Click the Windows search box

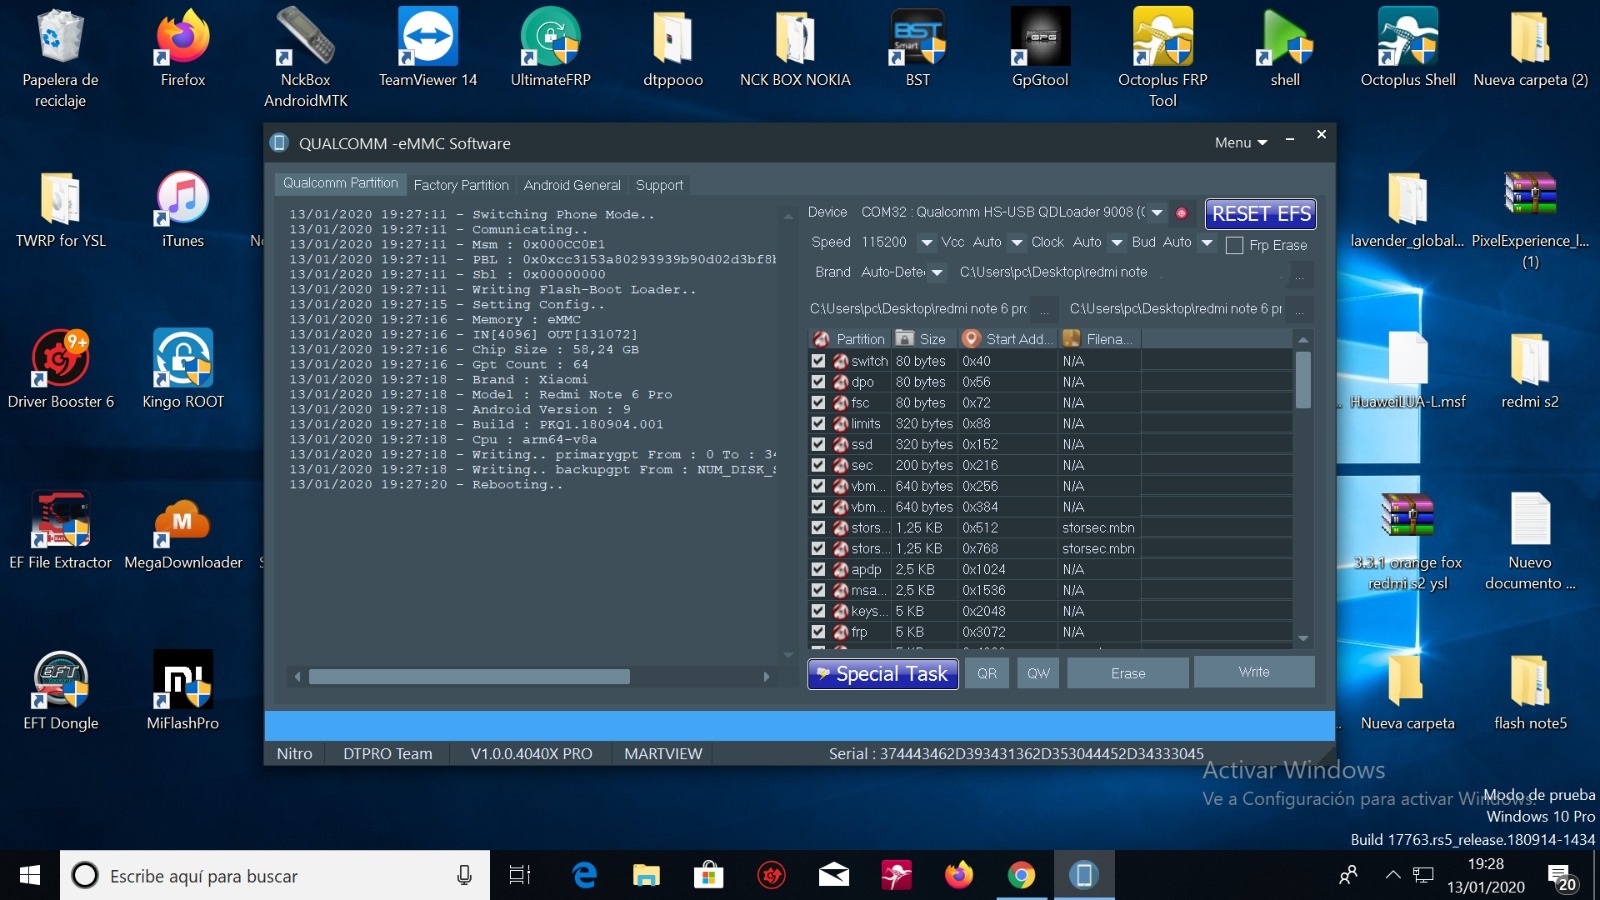(275, 876)
